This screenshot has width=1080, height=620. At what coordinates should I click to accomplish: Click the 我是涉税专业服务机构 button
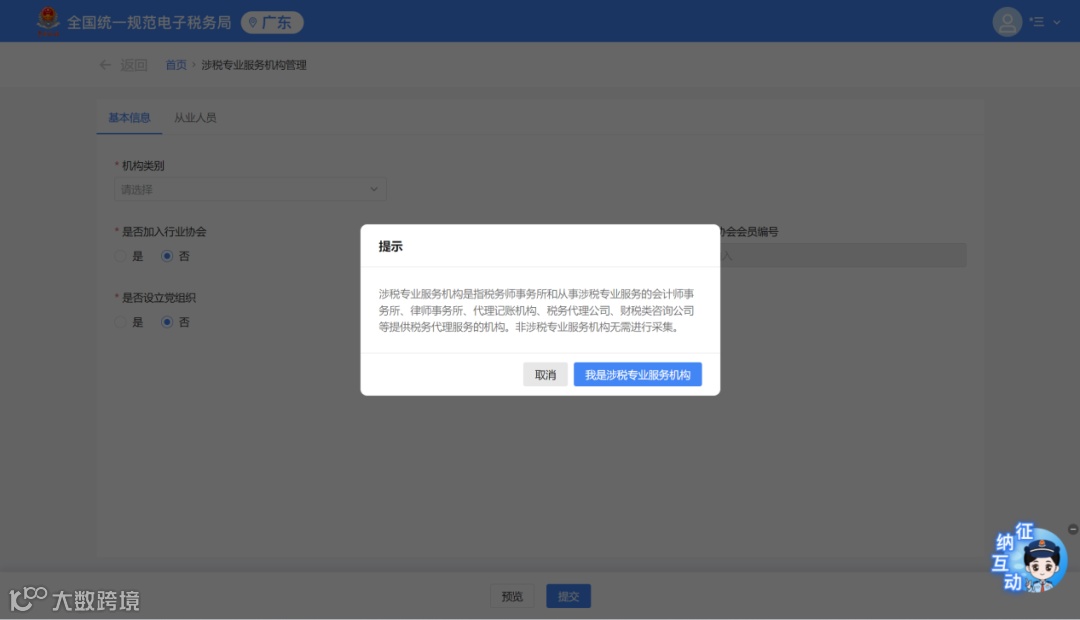pyautogui.click(x=638, y=374)
